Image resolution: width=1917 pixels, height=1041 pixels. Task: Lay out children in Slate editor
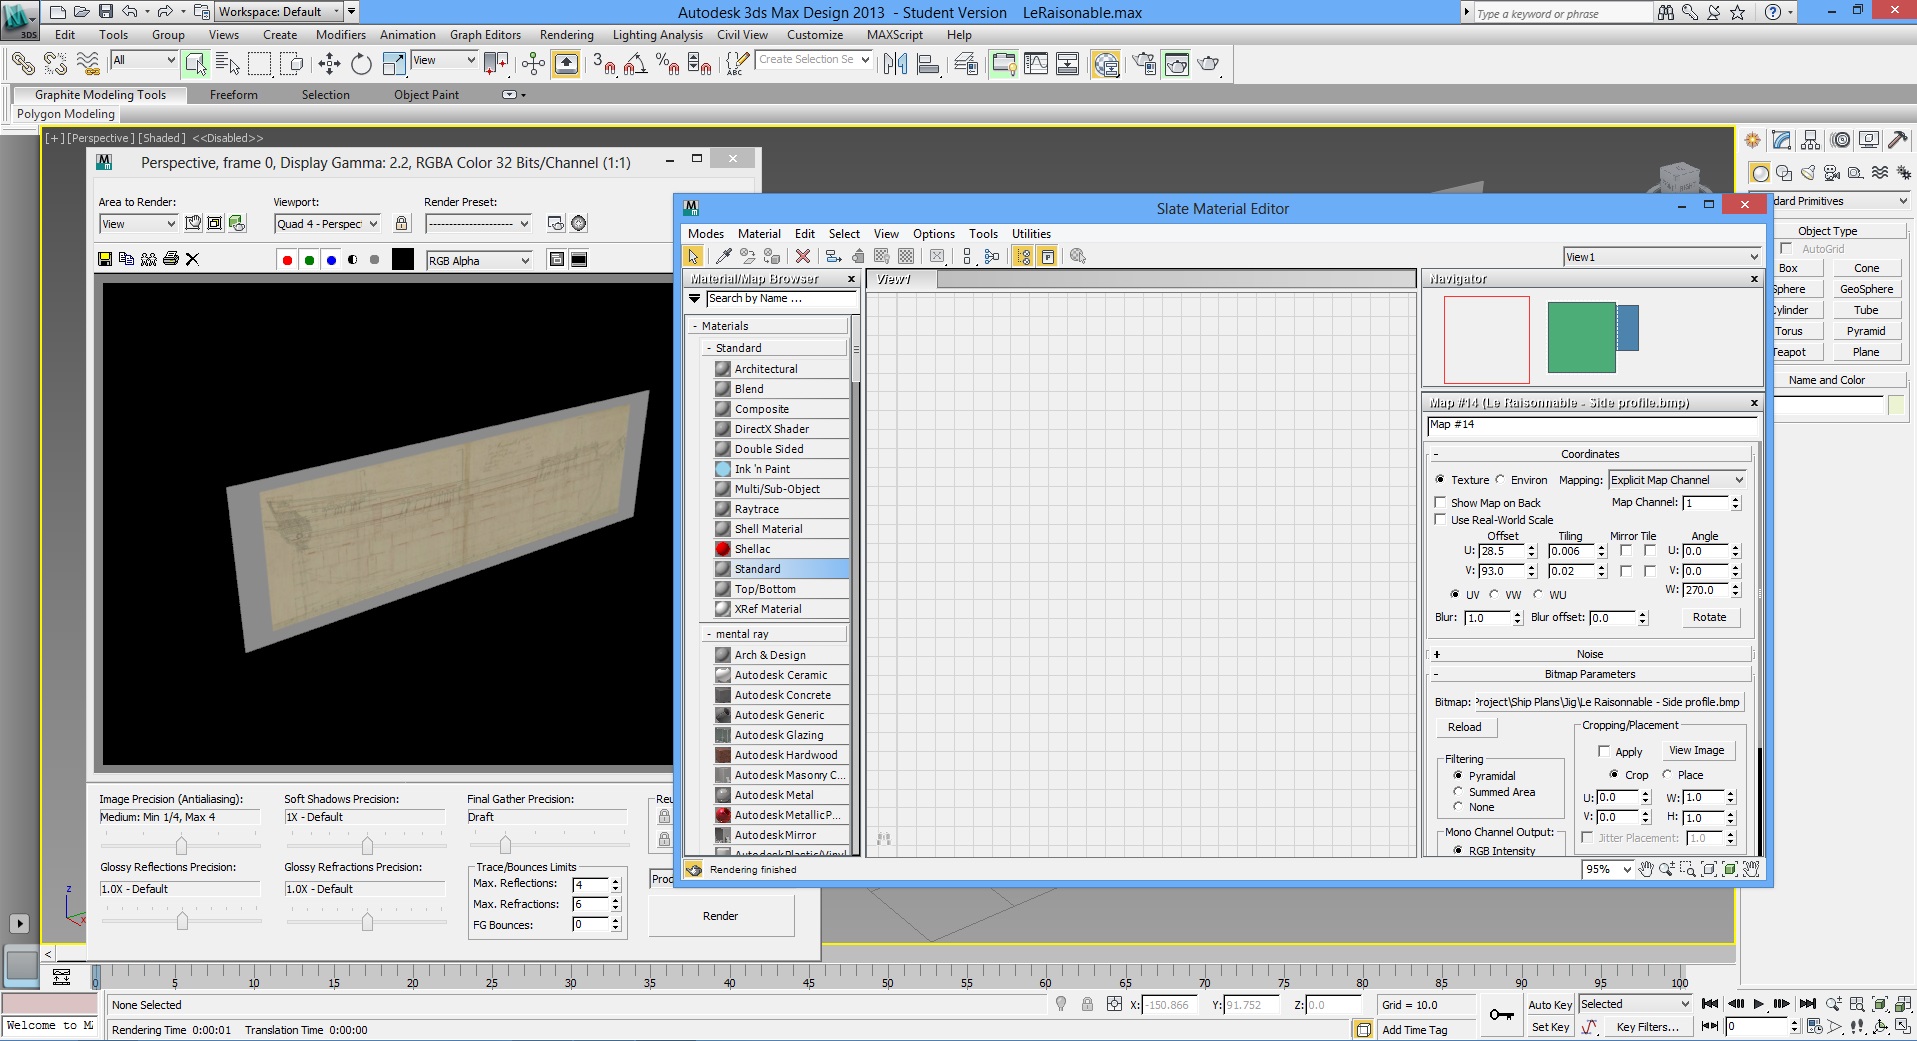coord(991,256)
